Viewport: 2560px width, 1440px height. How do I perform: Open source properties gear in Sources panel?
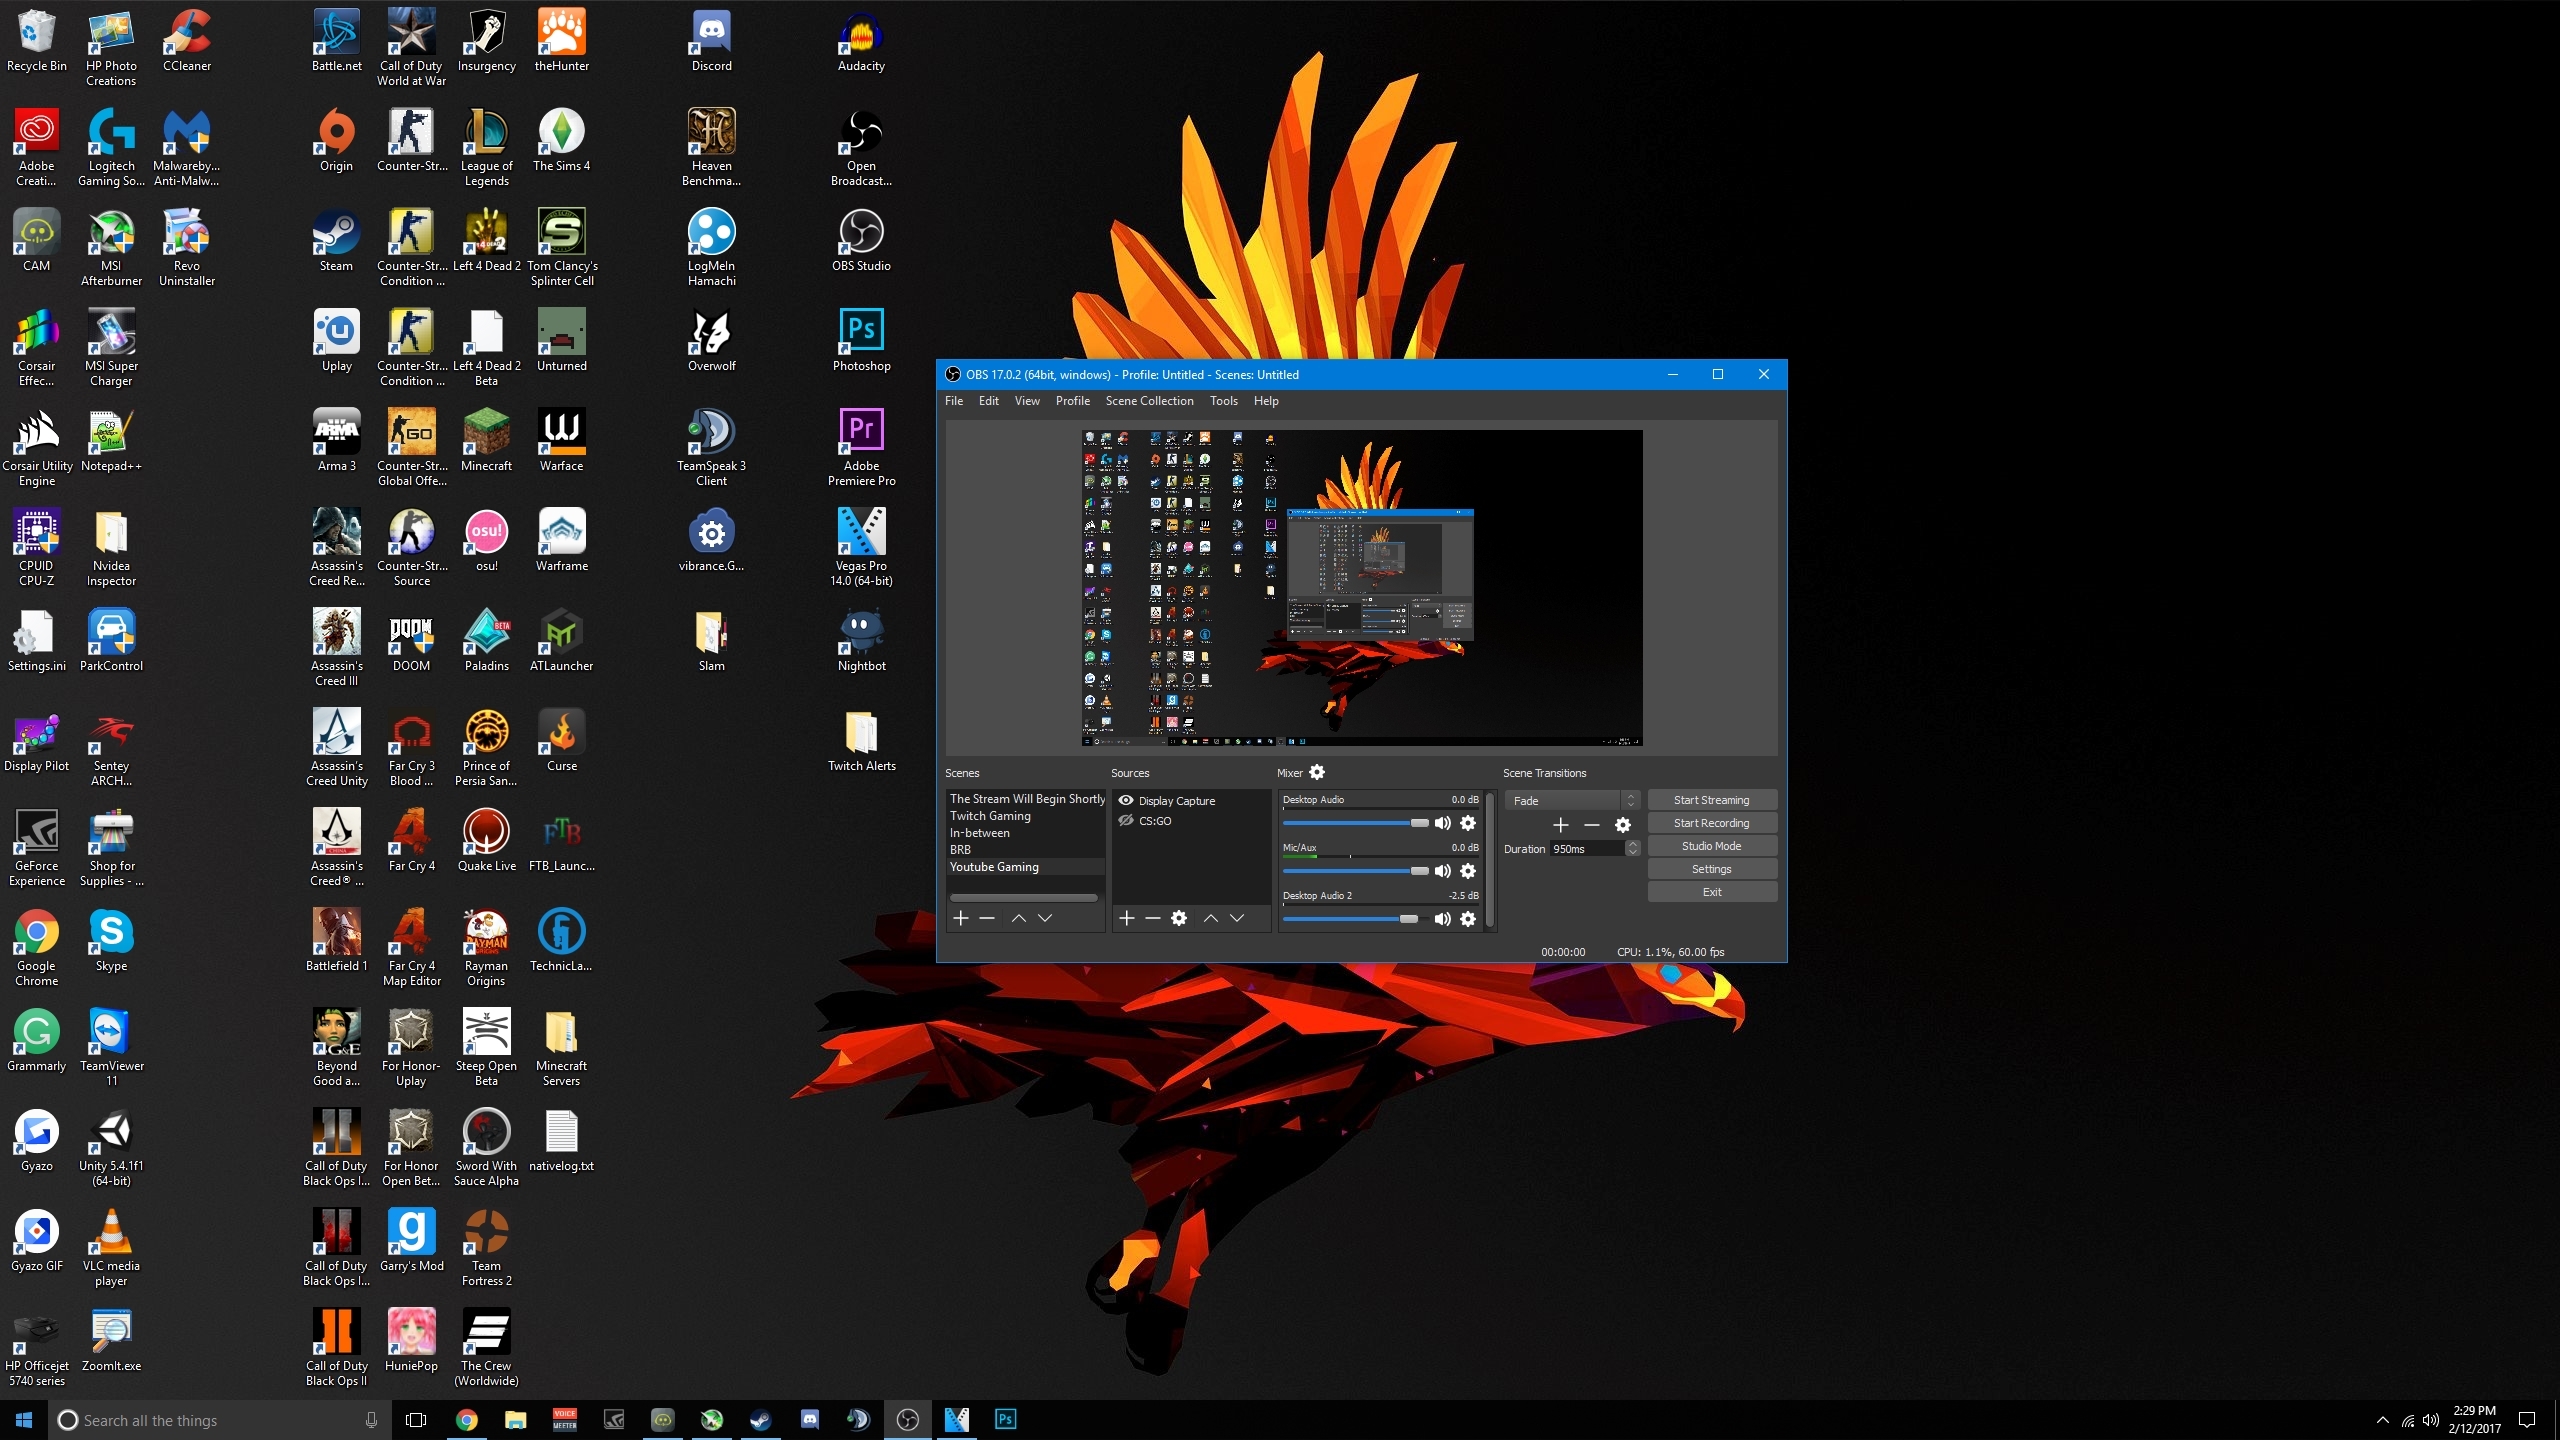click(x=1179, y=918)
